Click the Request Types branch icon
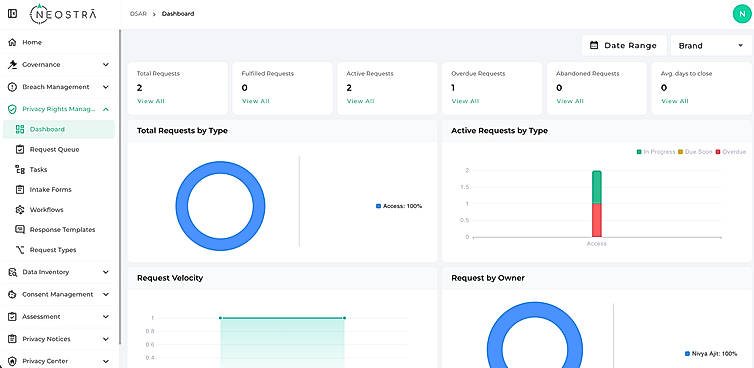Image resolution: width=754 pixels, height=368 pixels. click(x=20, y=250)
